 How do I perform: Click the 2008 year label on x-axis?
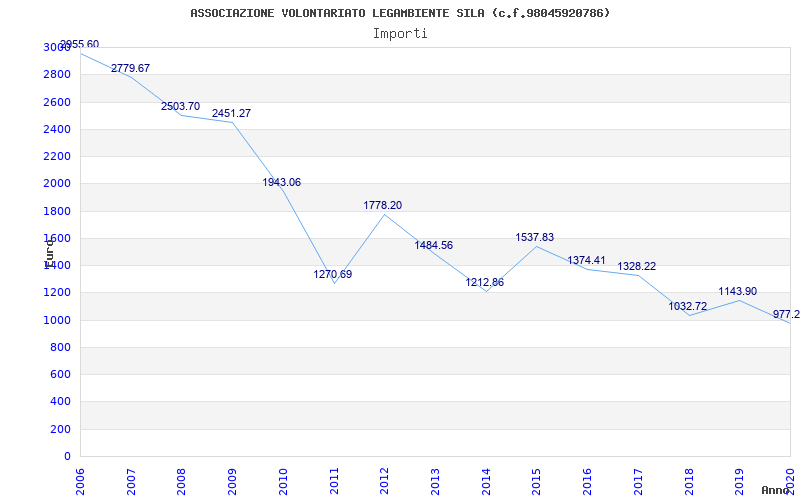[x=182, y=482]
